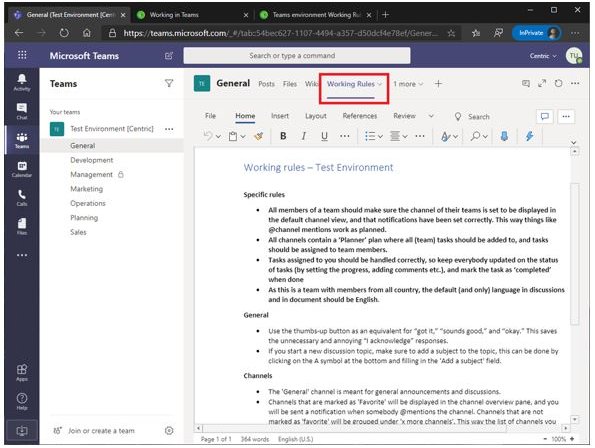Add a new tab with plus

pyautogui.click(x=438, y=83)
